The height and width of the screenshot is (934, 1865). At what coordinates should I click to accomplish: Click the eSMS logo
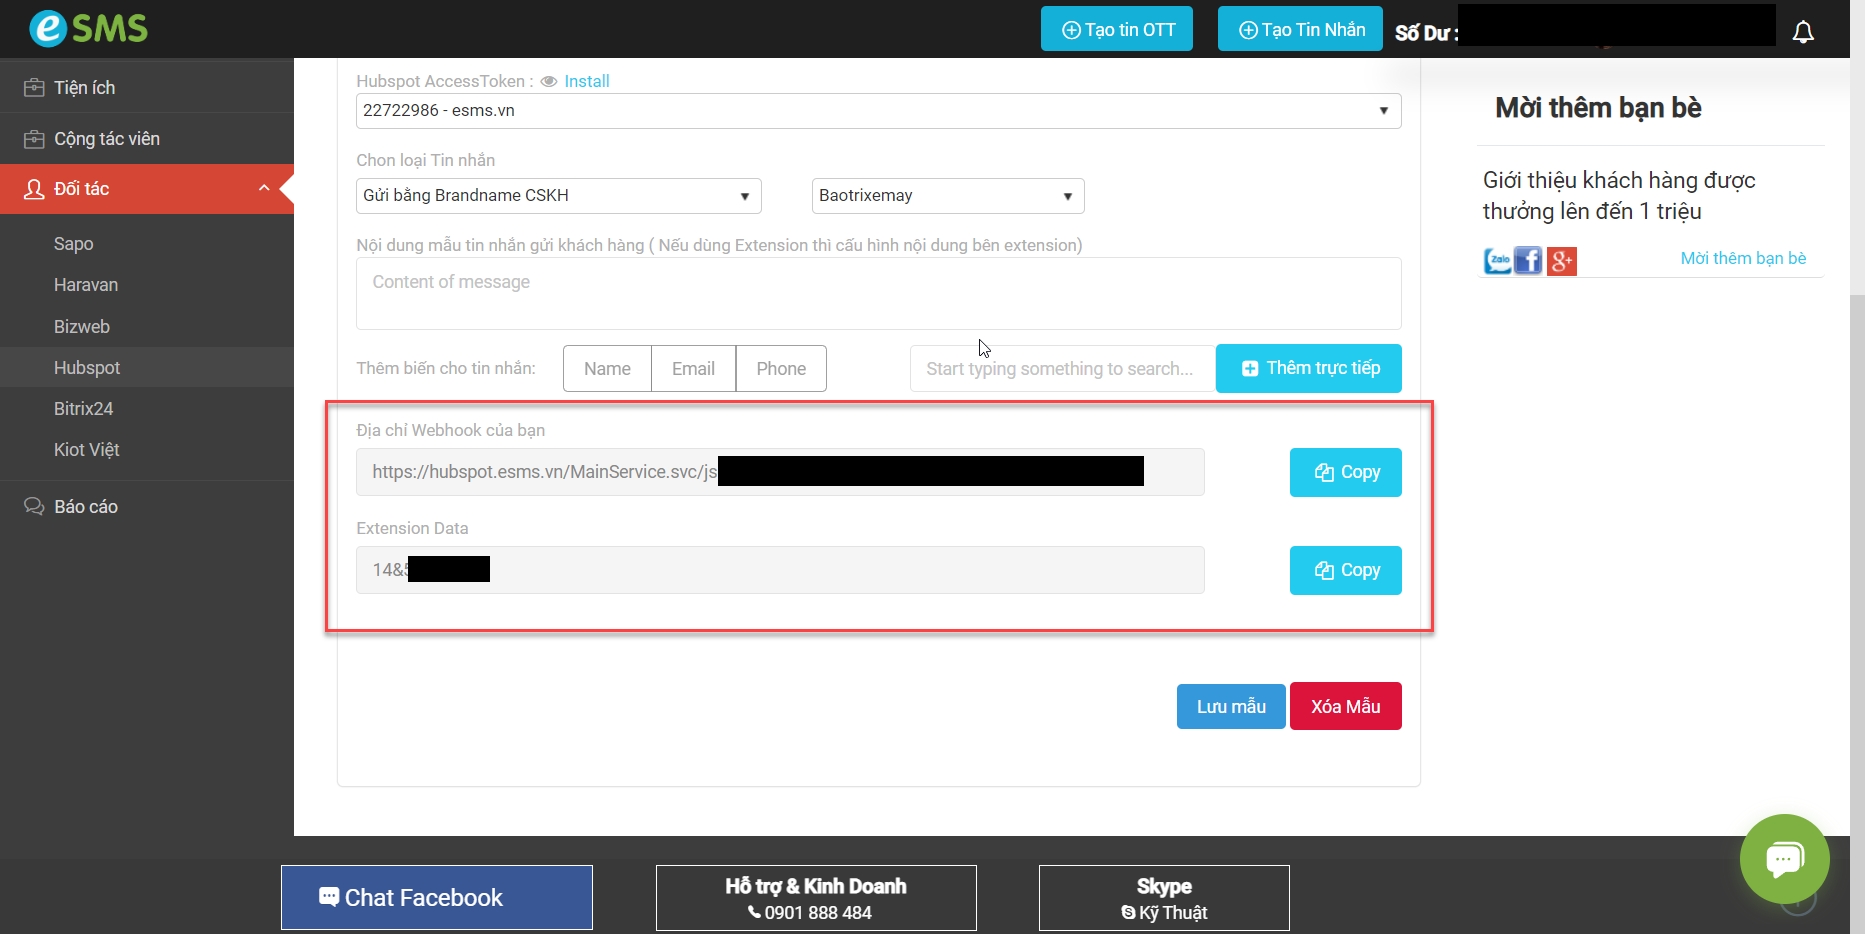[x=88, y=28]
